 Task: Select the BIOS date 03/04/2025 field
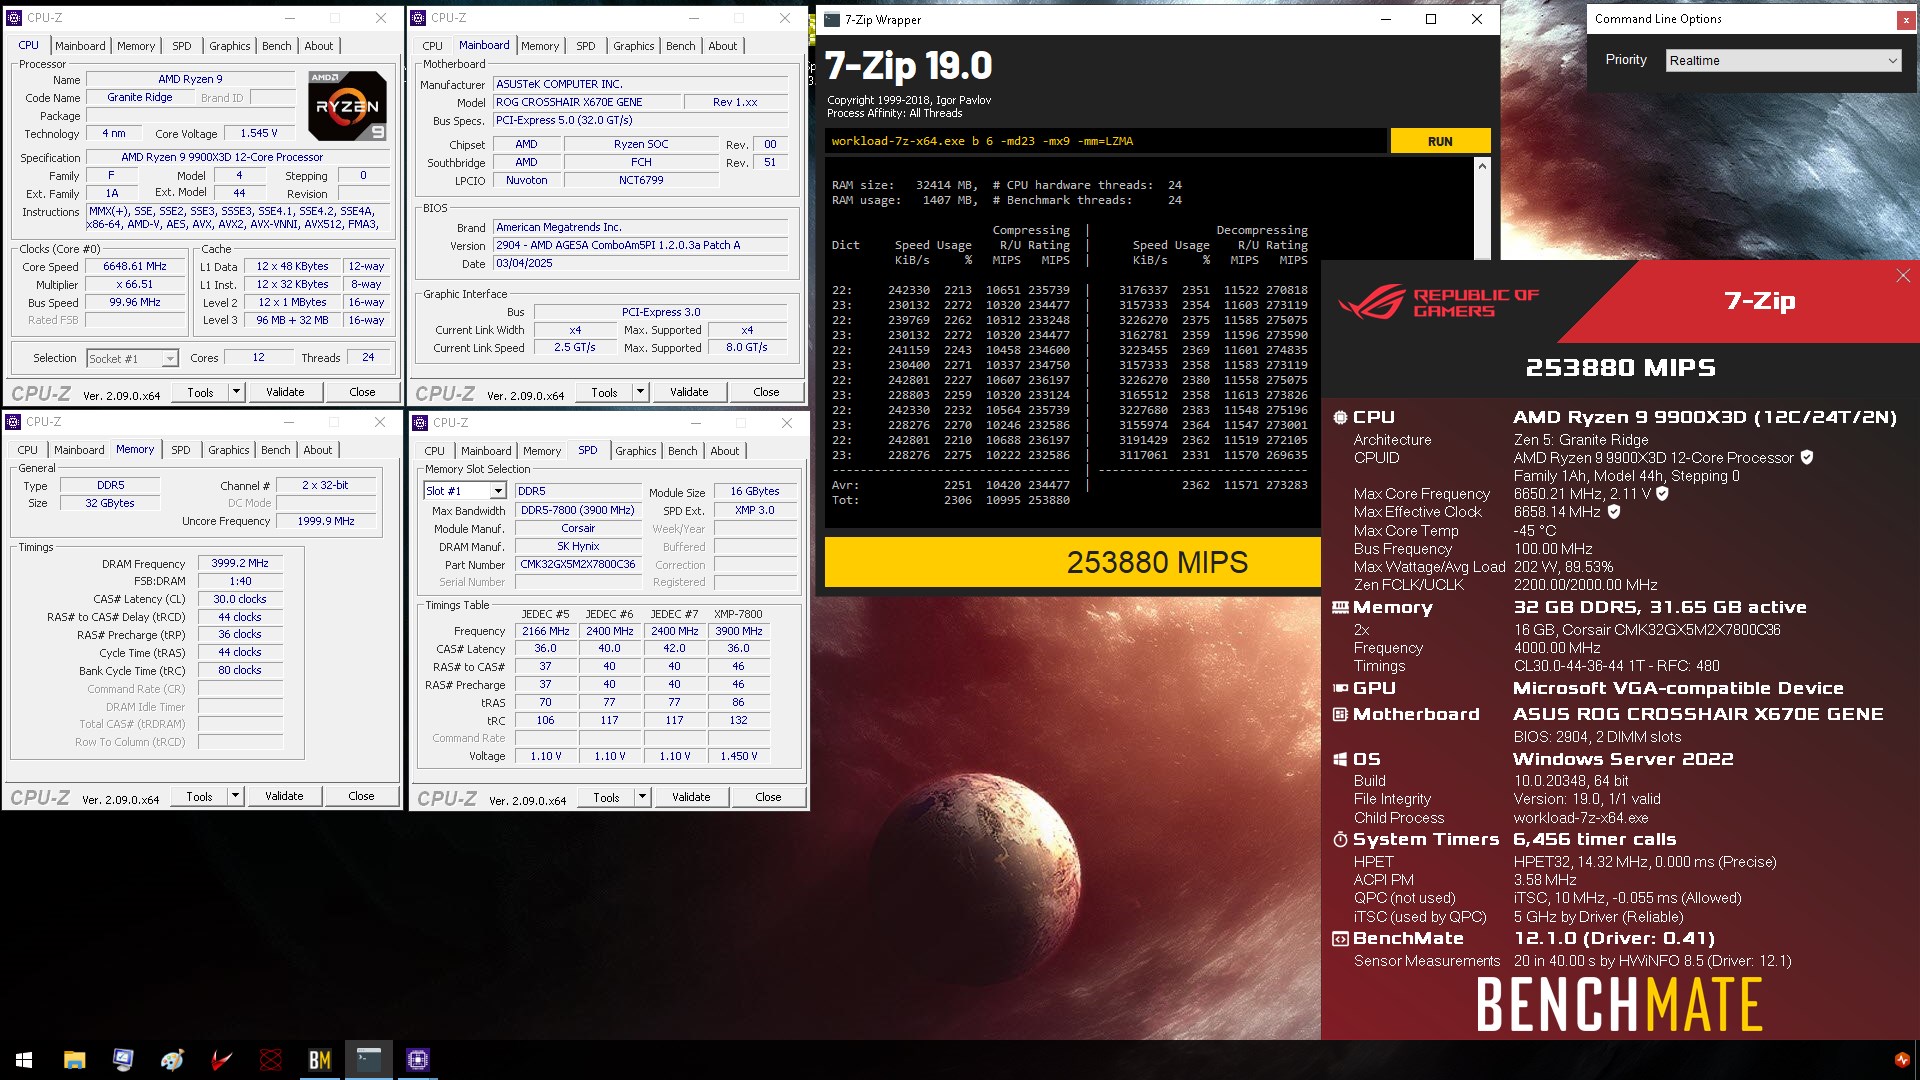point(640,264)
